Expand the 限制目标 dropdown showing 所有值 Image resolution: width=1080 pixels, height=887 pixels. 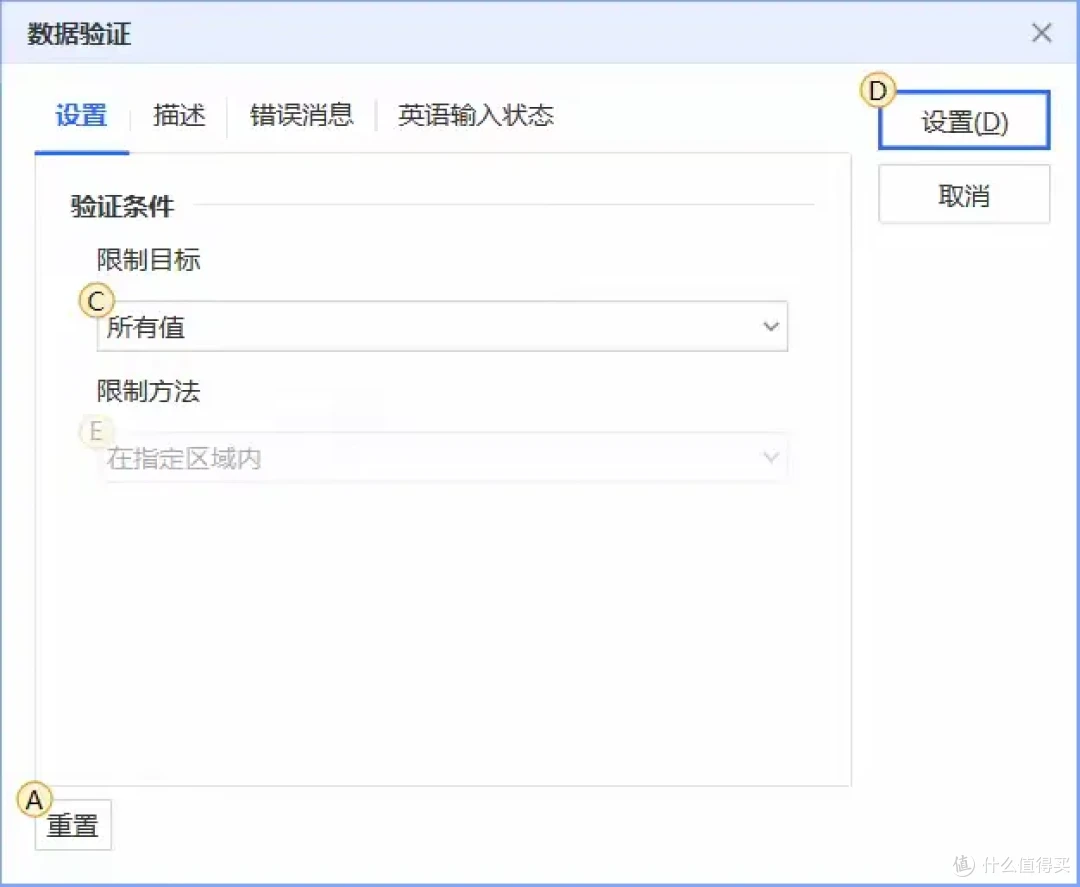pos(442,326)
